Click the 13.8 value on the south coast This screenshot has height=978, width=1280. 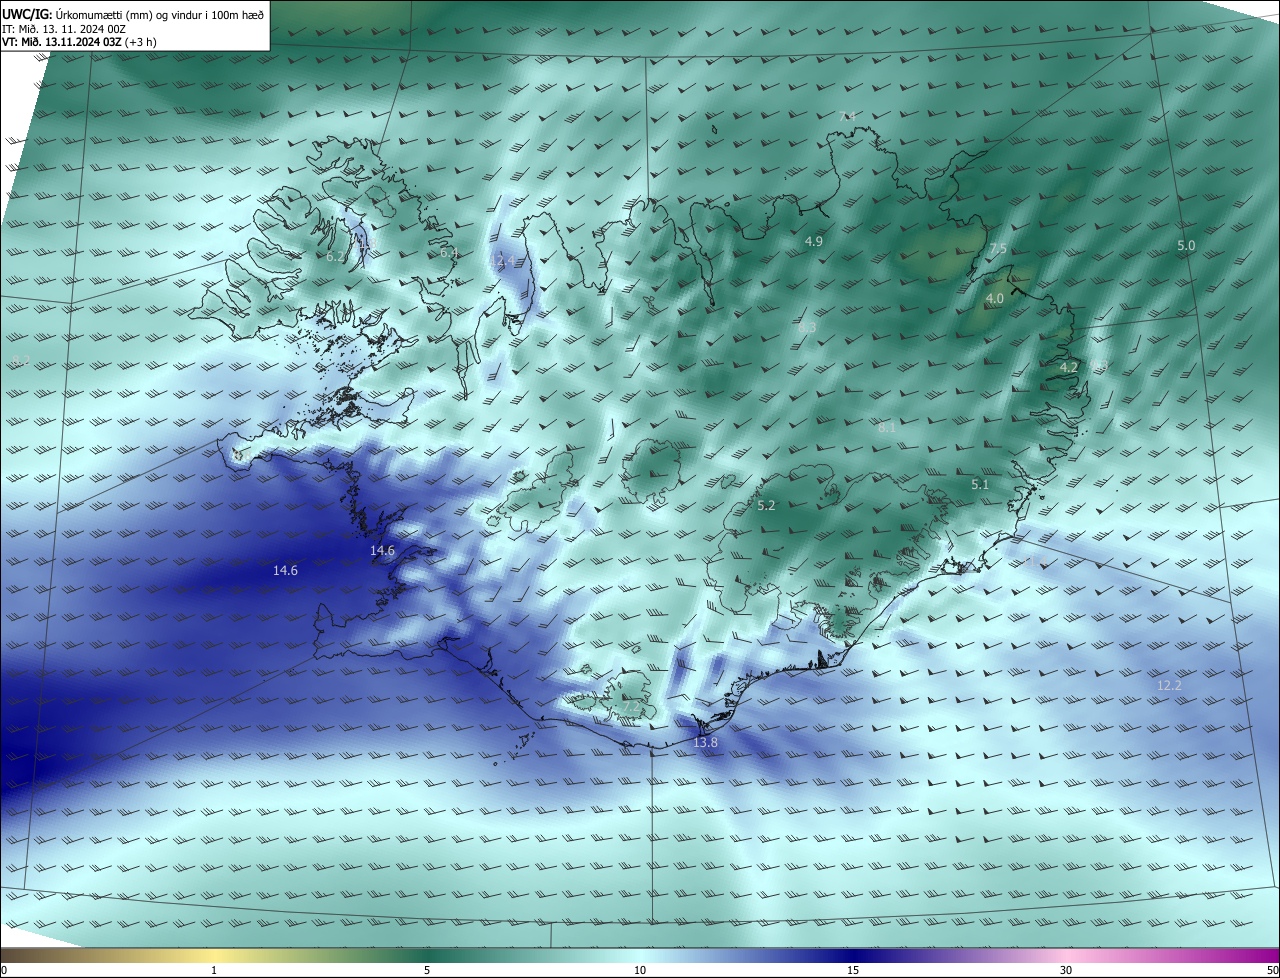point(706,743)
